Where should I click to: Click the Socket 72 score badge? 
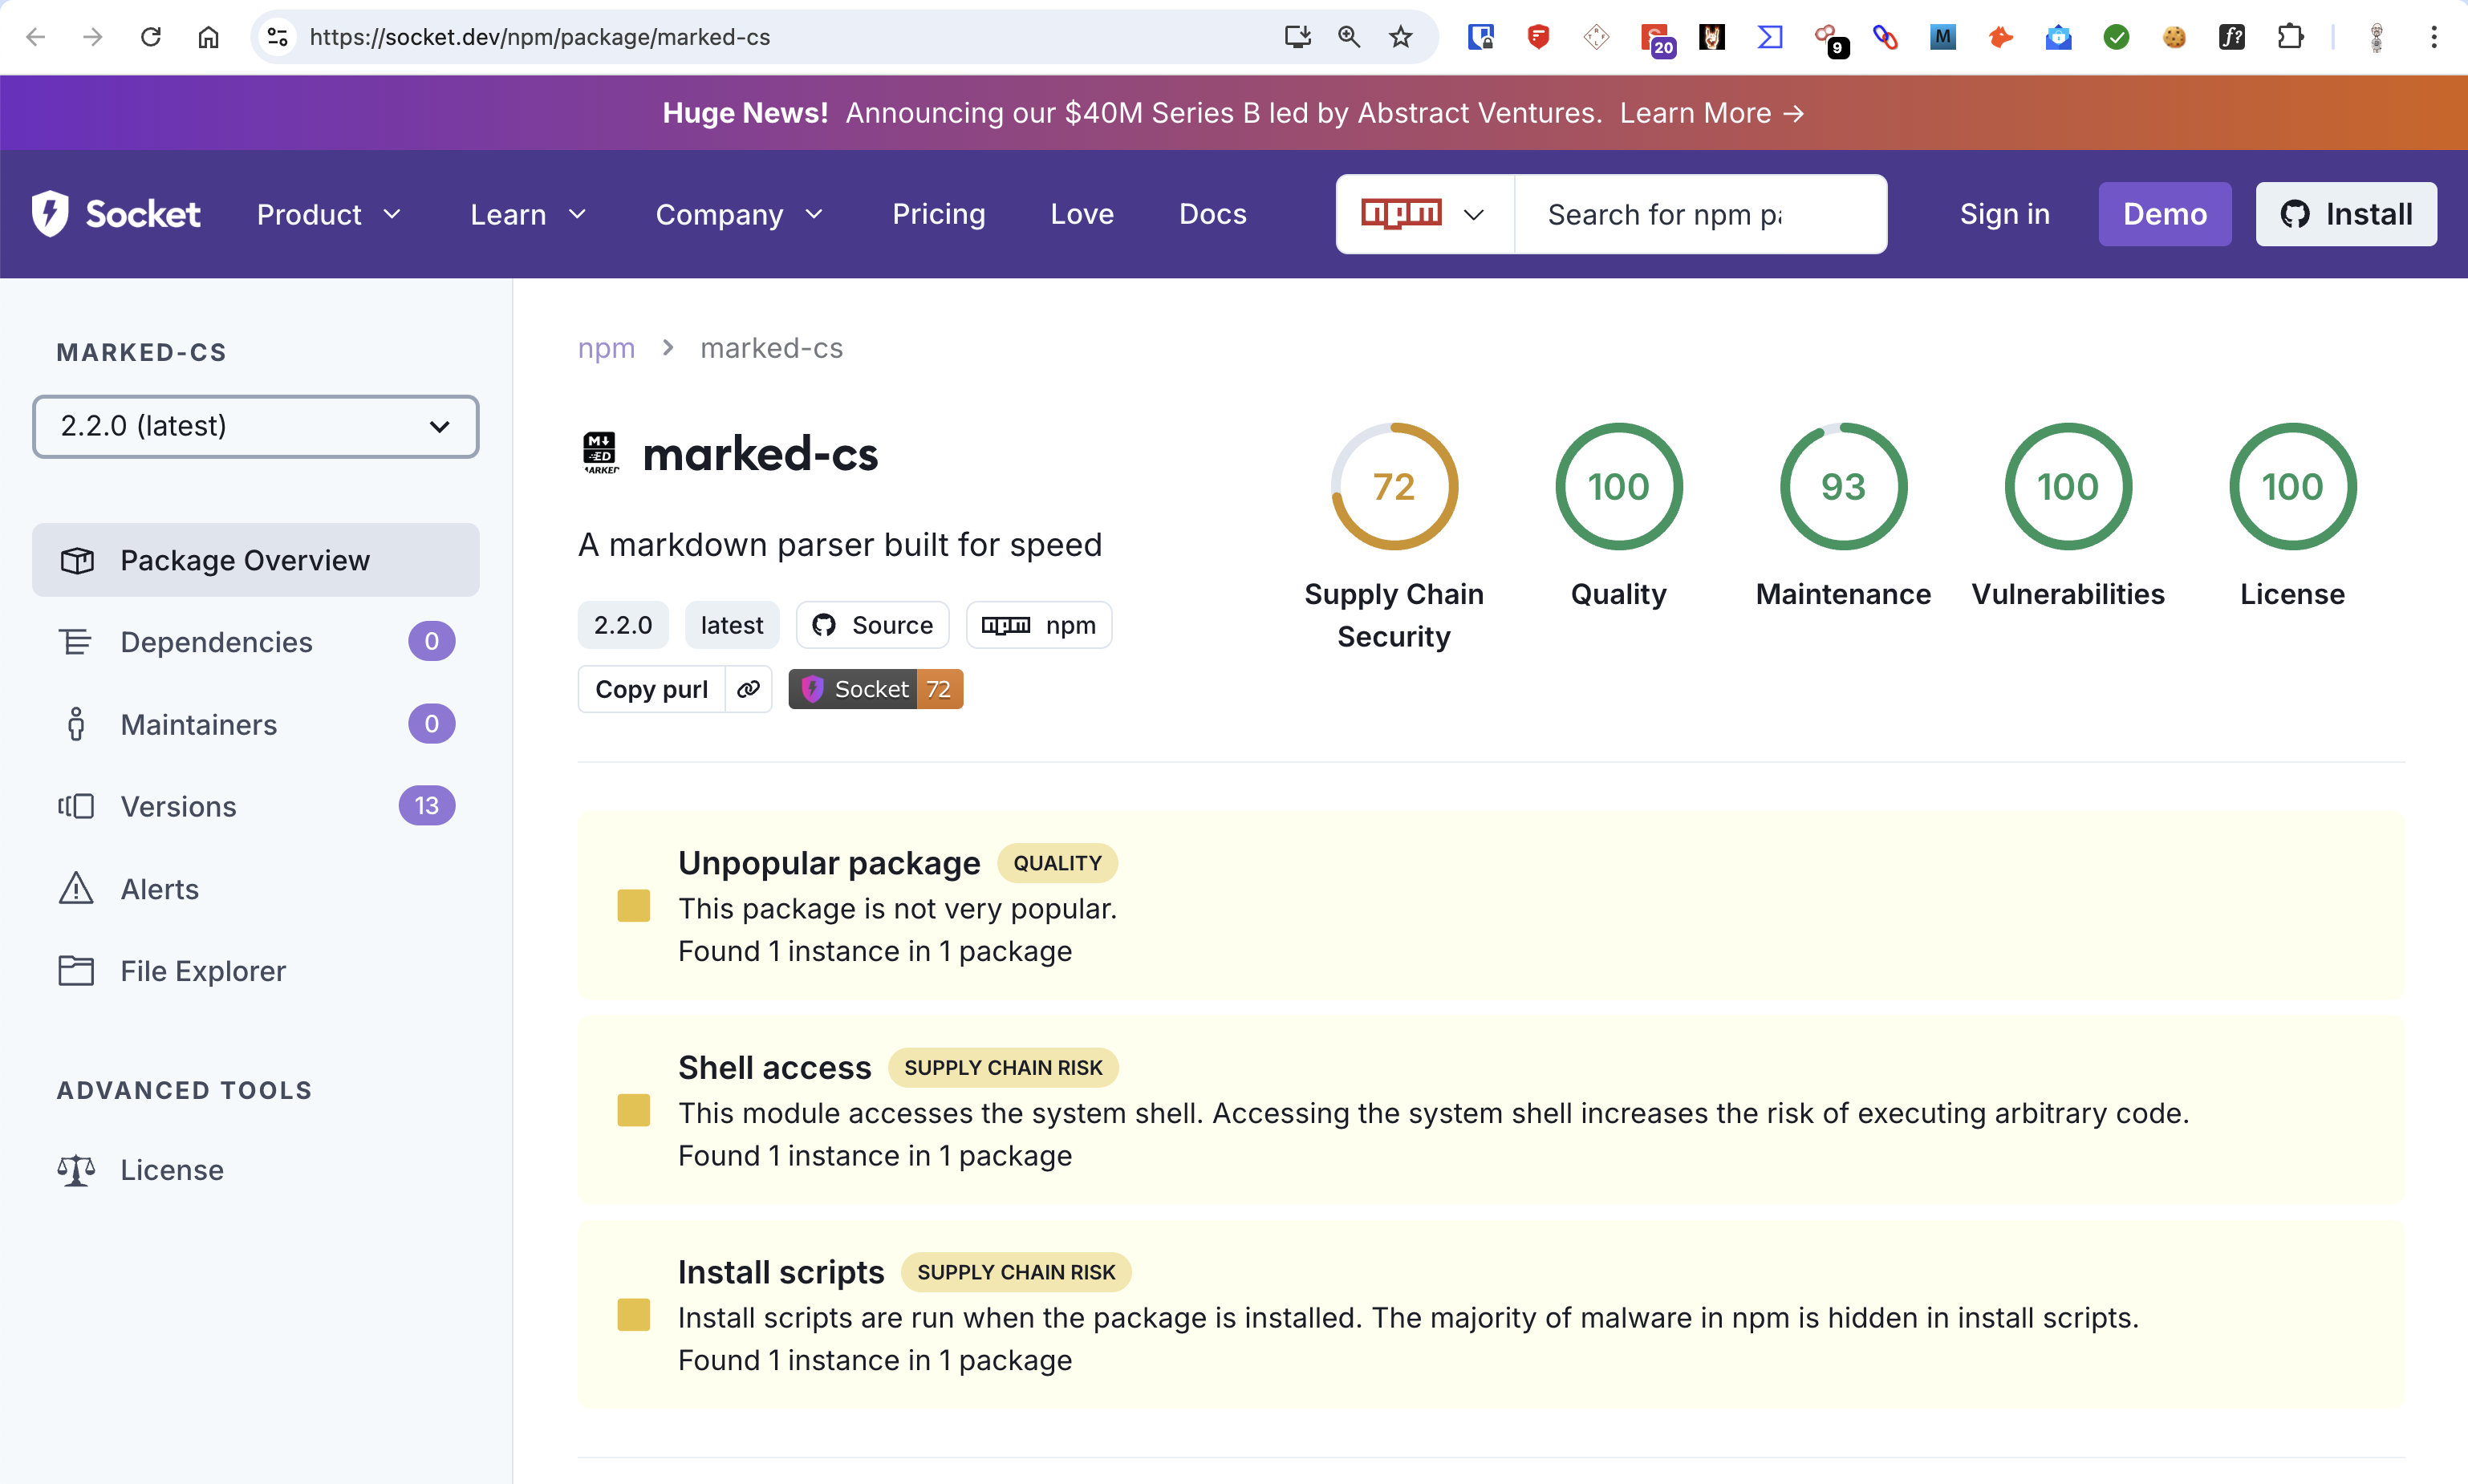click(875, 689)
